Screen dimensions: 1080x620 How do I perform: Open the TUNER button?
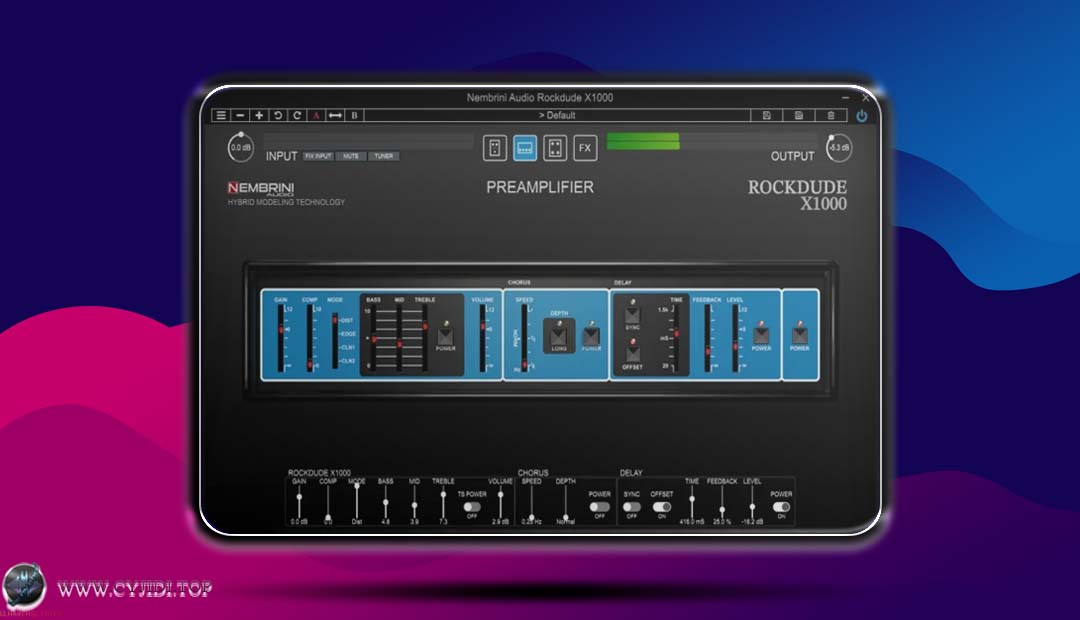tap(384, 156)
